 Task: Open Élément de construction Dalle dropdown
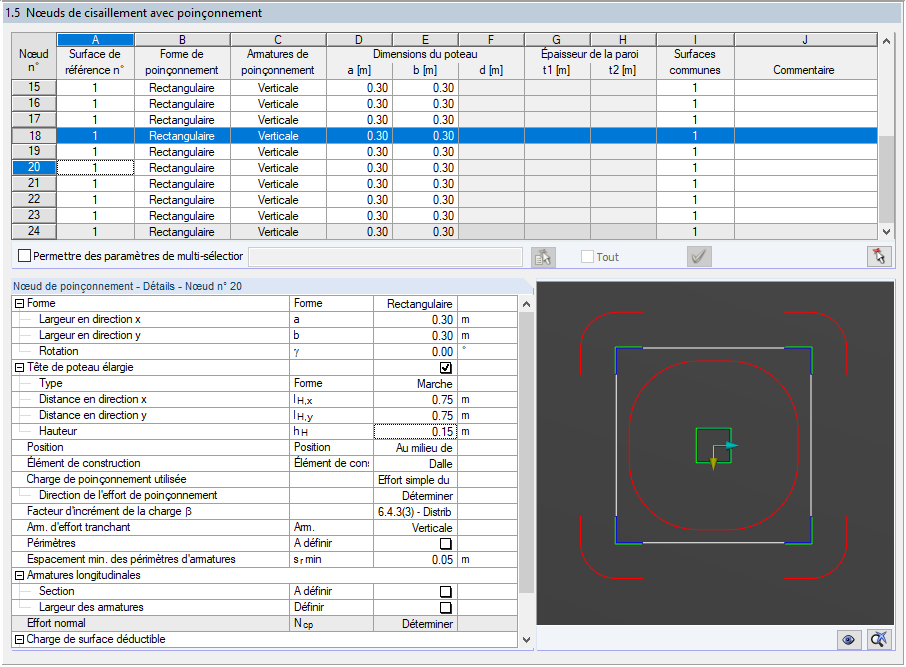click(x=415, y=464)
